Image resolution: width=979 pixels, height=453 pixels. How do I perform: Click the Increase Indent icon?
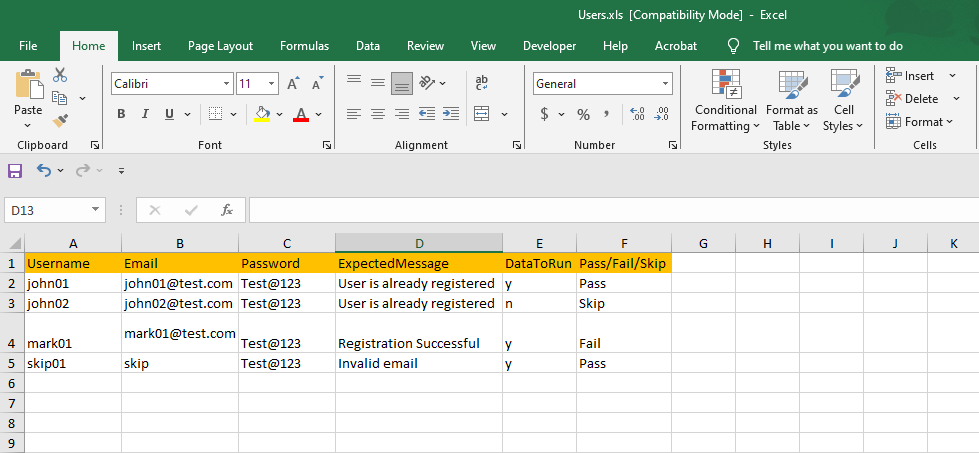click(451, 114)
